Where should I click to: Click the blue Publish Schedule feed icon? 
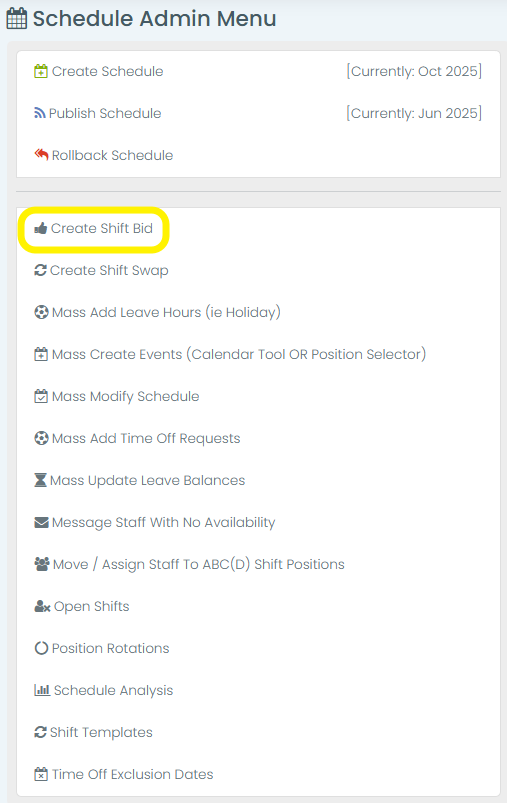[x=40, y=113]
